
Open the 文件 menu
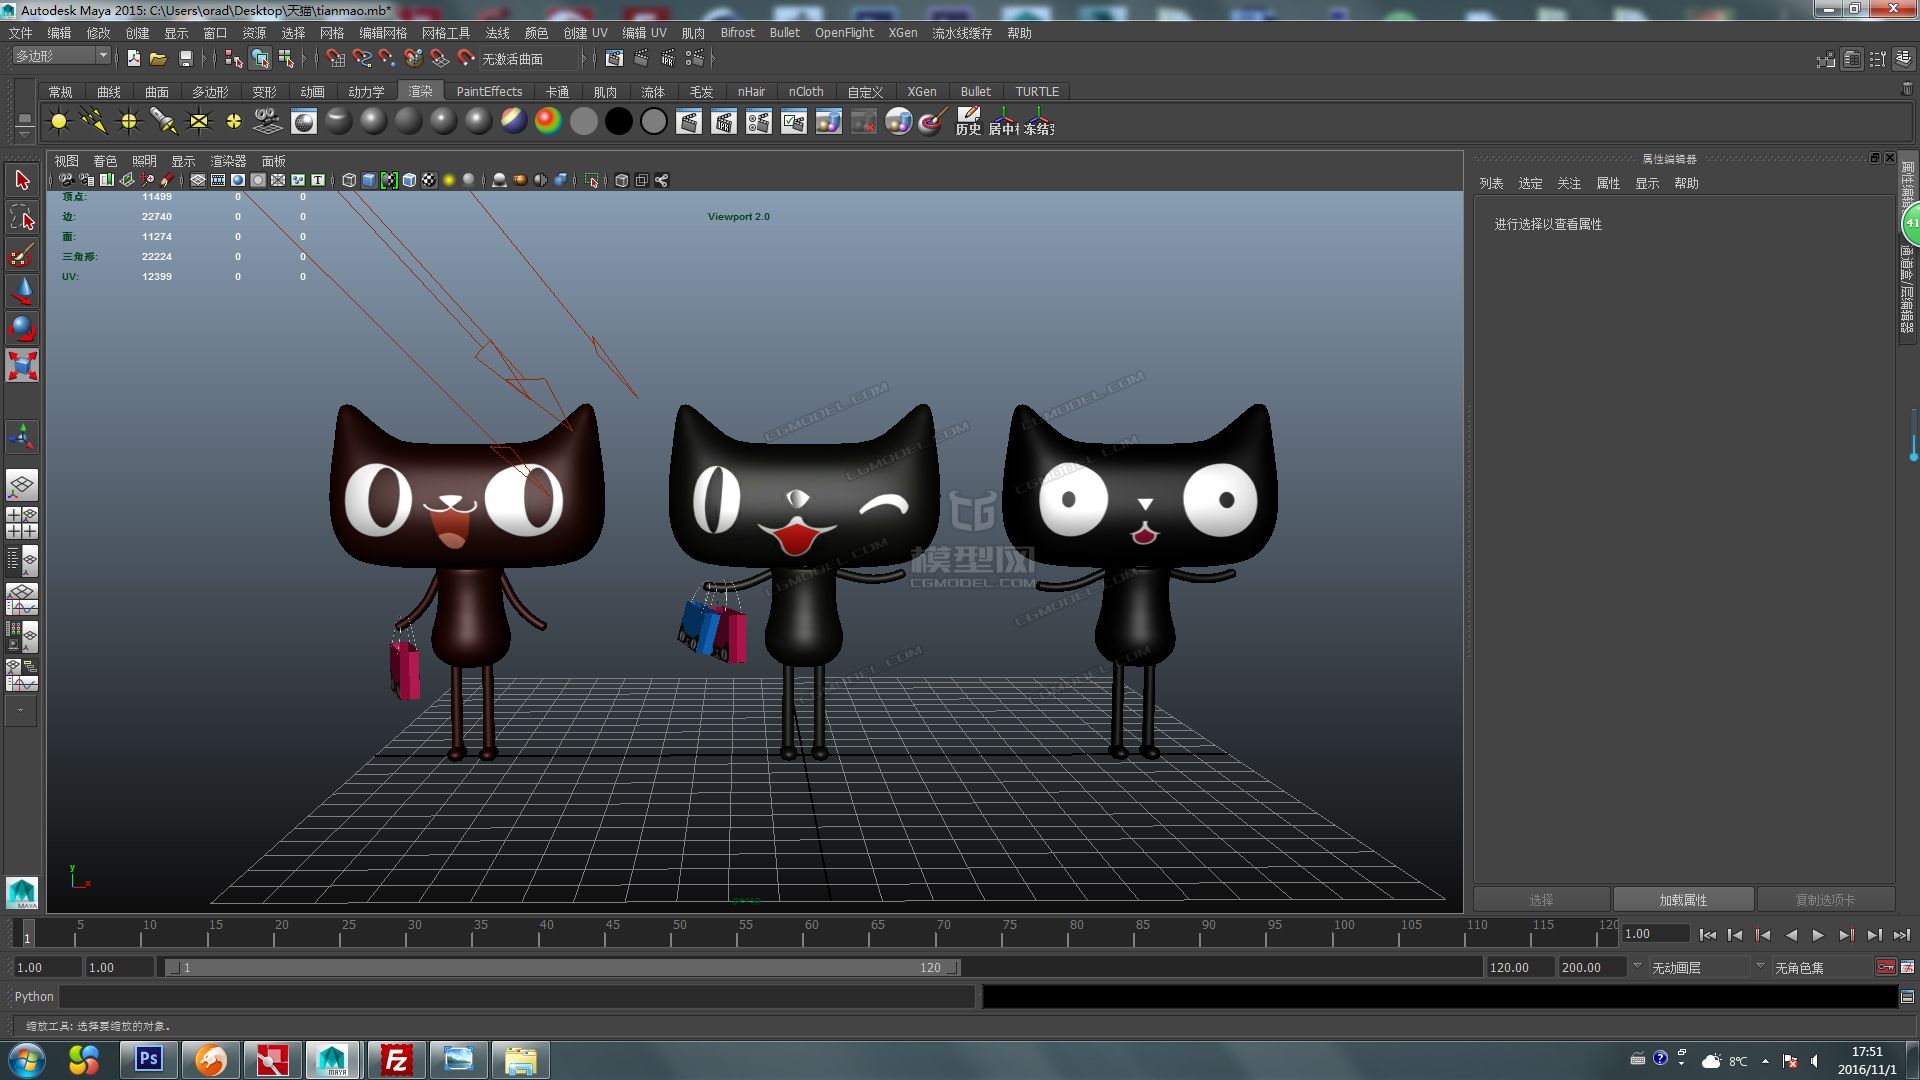pyautogui.click(x=20, y=33)
